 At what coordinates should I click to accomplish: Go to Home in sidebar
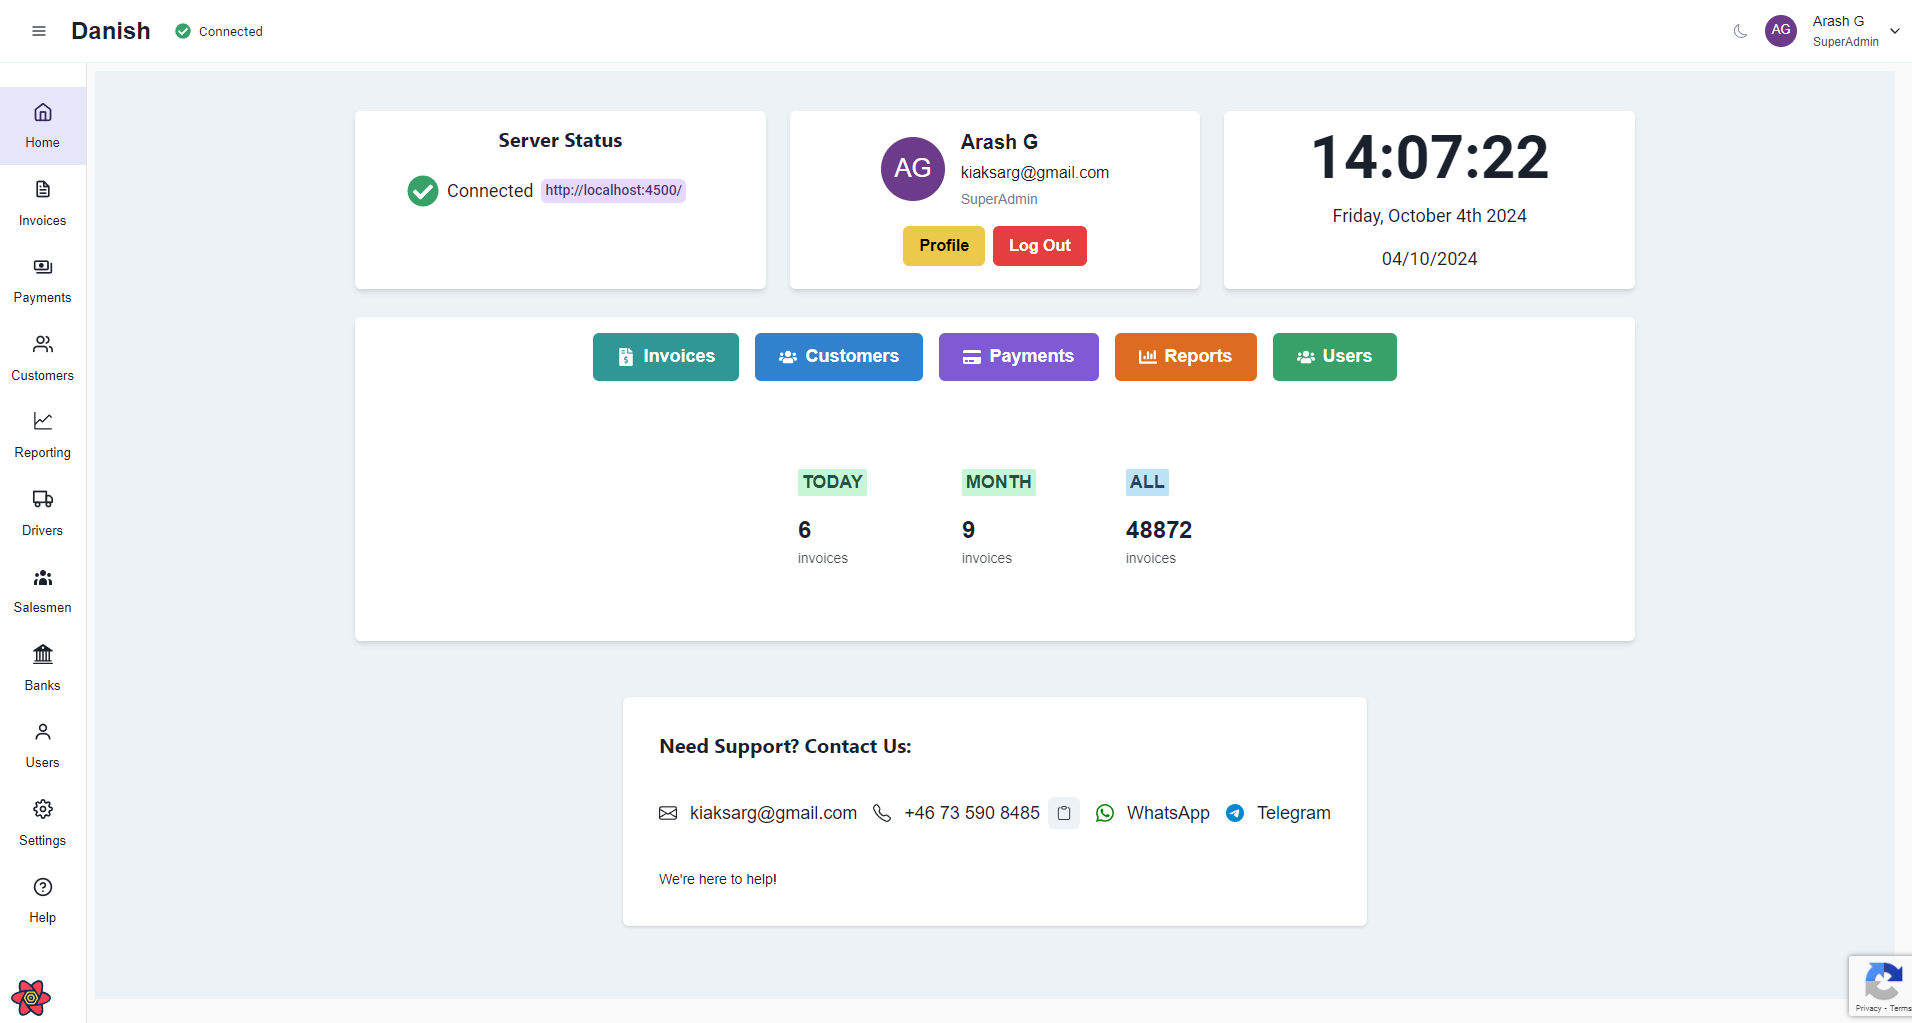tap(43, 126)
